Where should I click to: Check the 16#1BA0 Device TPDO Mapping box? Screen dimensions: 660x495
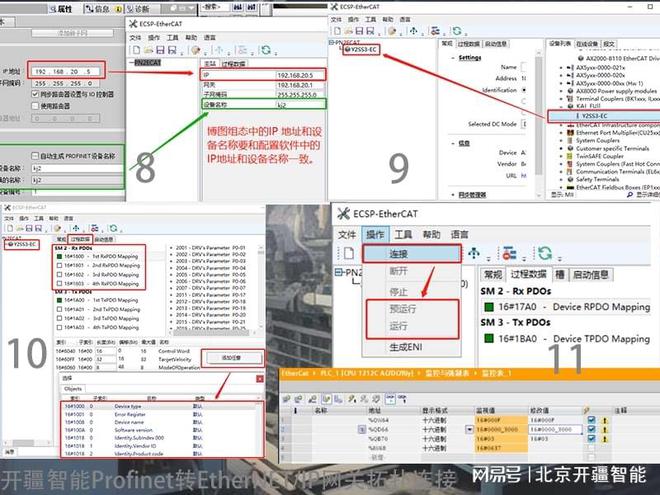489,338
